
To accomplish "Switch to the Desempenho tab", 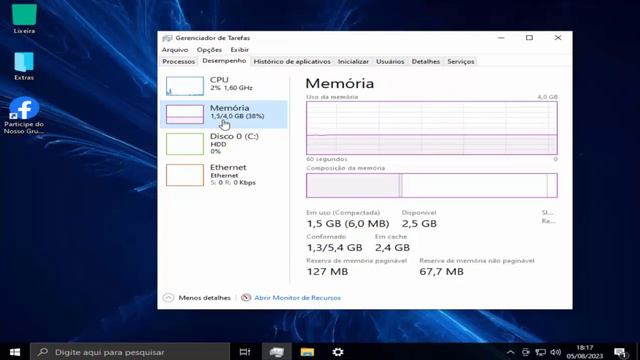I will coord(224,61).
